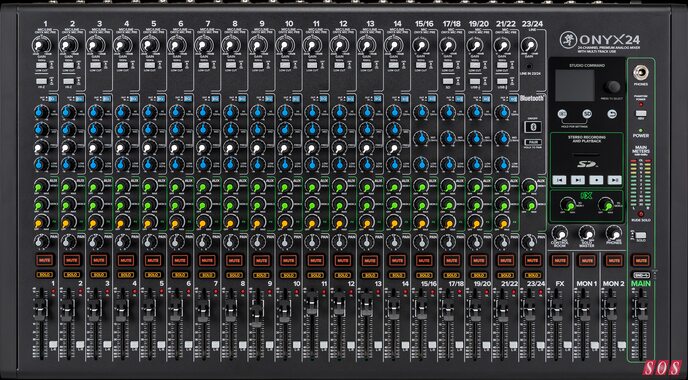Mute the MON 1 output
Screen dimensions: 688x380
[x=587, y=260]
